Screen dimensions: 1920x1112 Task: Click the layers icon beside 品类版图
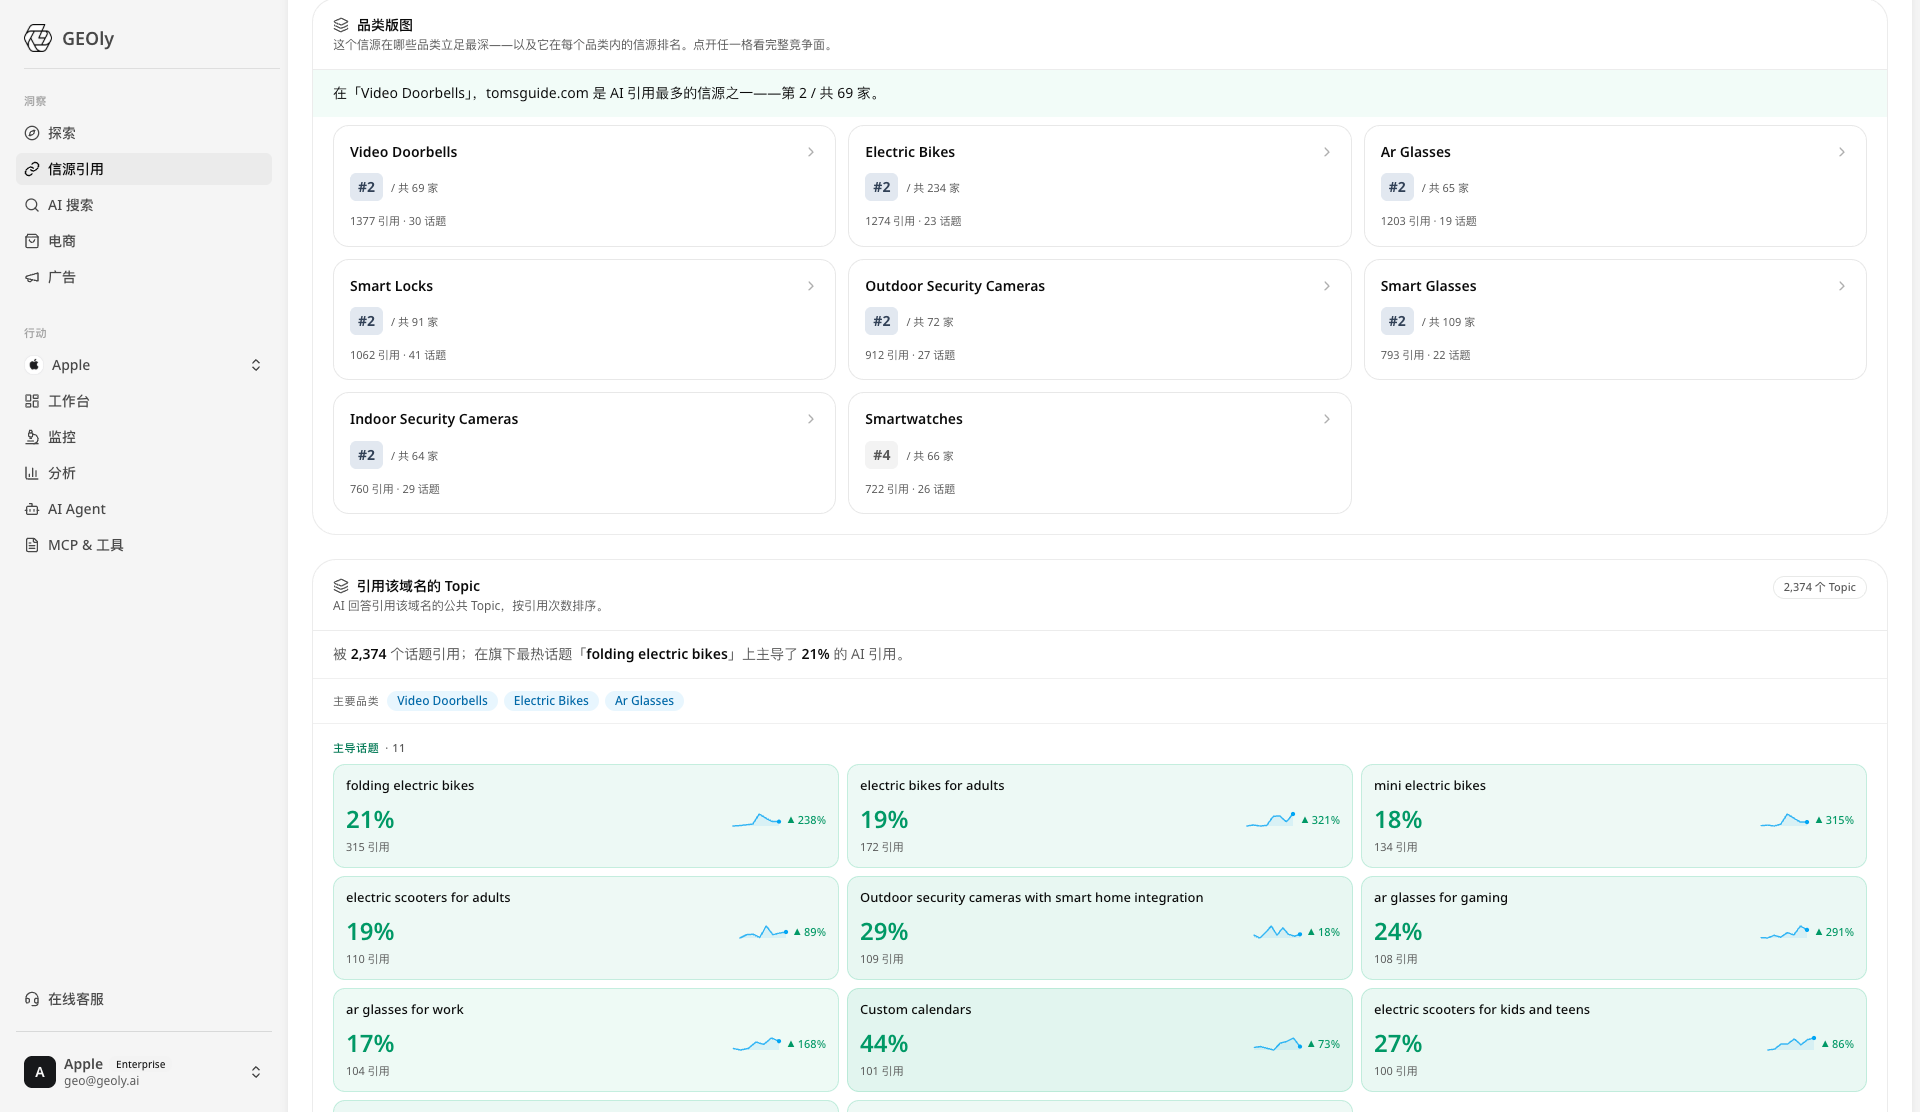[341, 25]
